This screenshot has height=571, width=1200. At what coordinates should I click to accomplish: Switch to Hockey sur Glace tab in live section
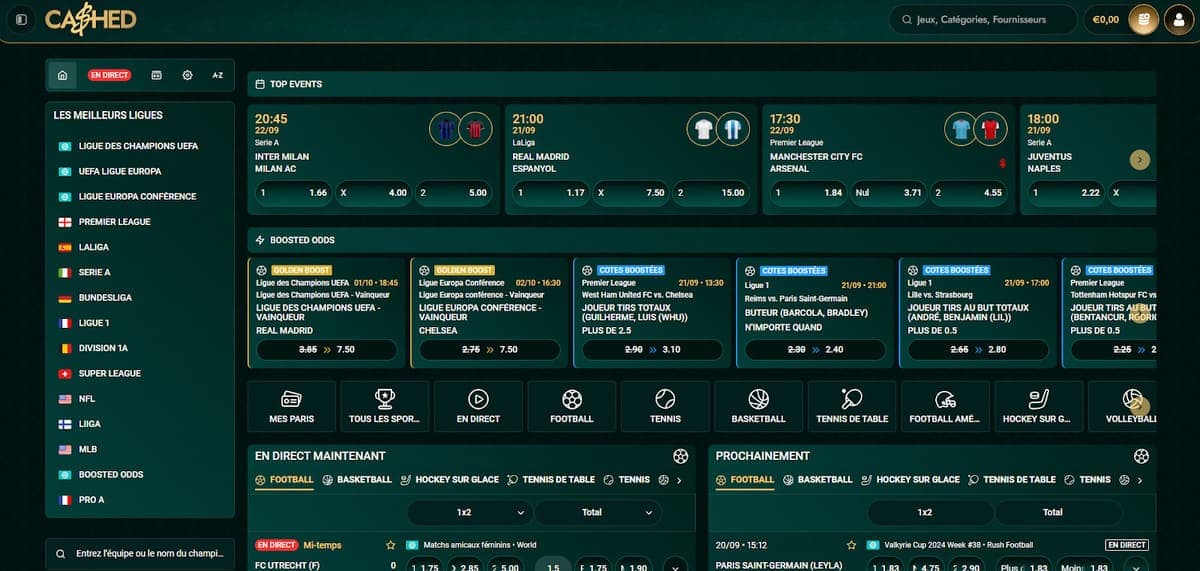click(x=450, y=480)
